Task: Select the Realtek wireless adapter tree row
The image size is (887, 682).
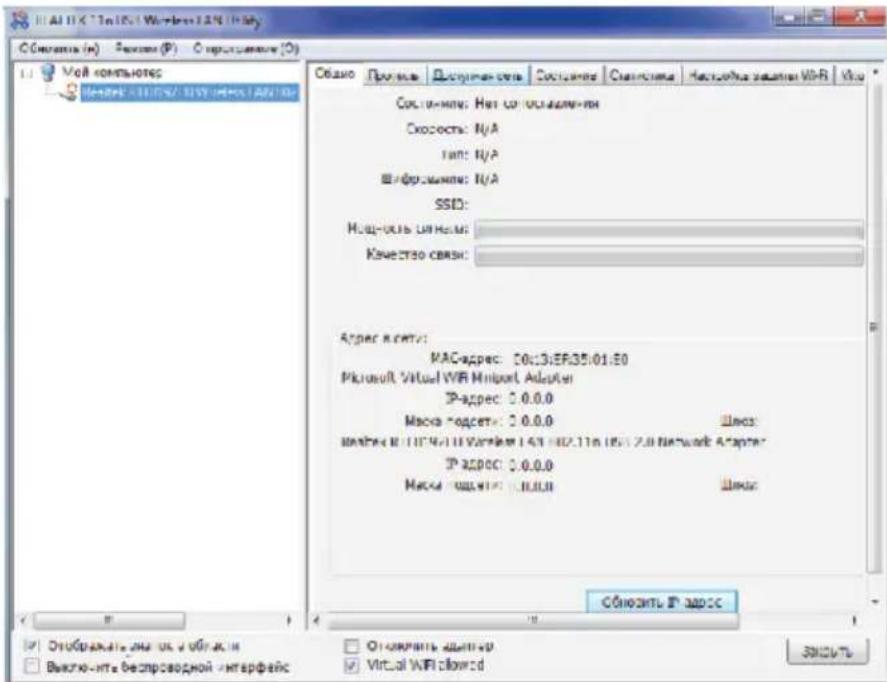Action: click(x=190, y=92)
